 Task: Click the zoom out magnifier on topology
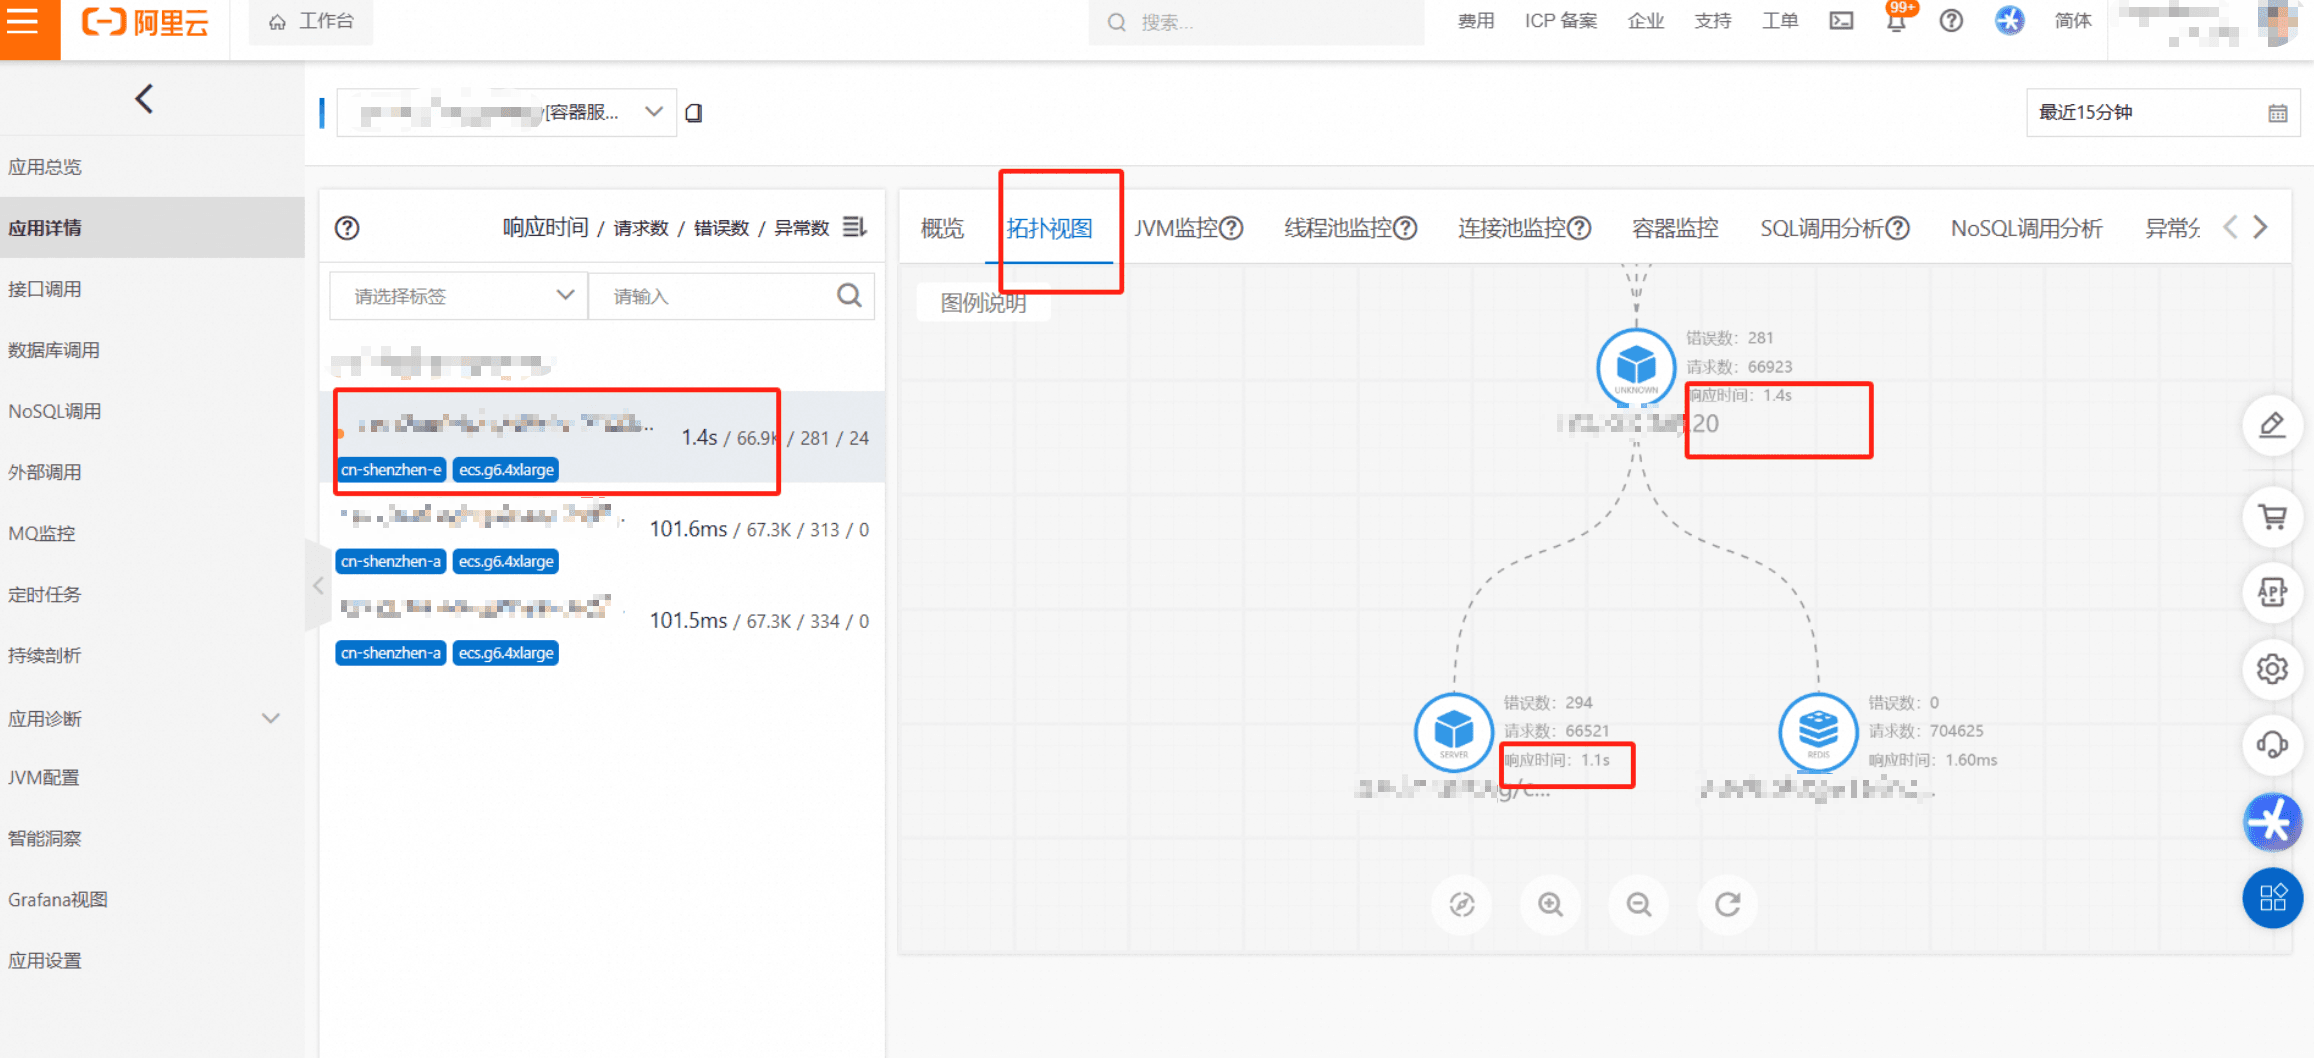(1638, 904)
